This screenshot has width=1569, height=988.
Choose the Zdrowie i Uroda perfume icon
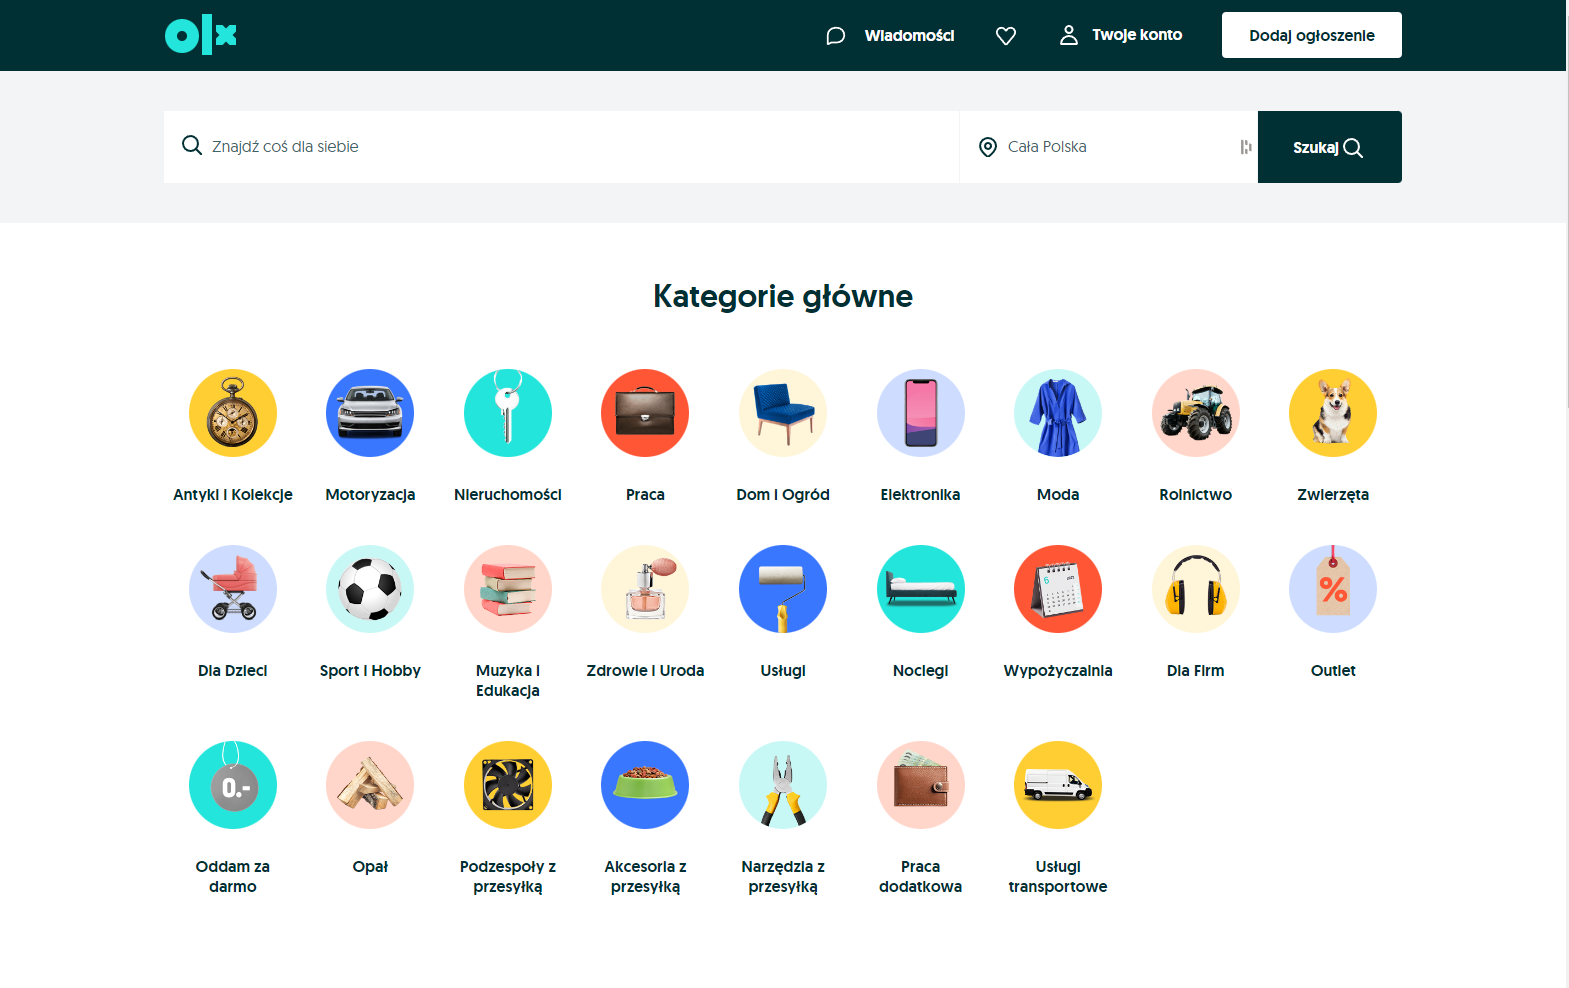pyautogui.click(x=645, y=589)
